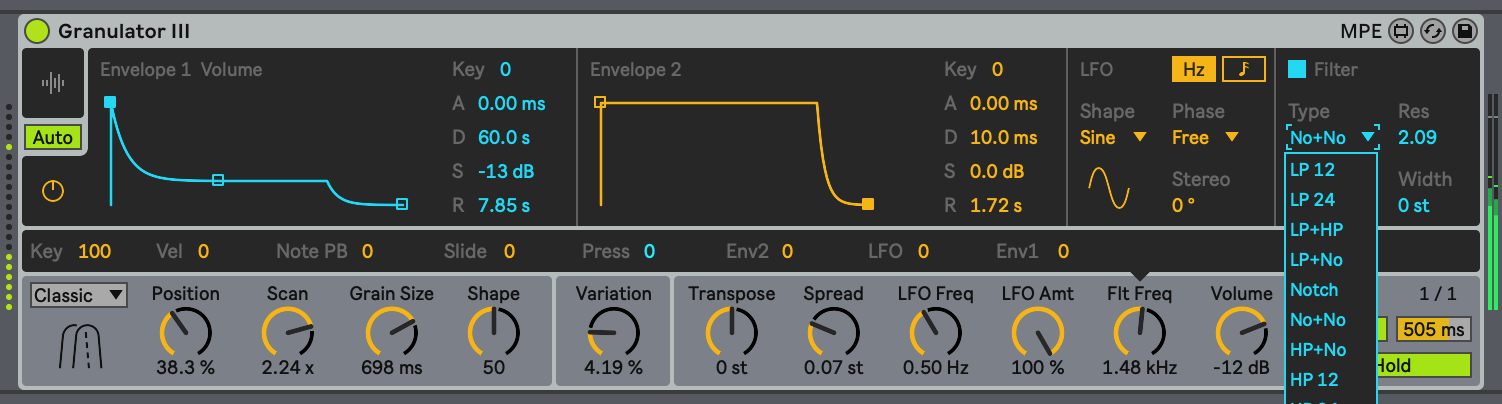Click the hot-swap preset circular arrows icon
This screenshot has width=1502, height=404.
point(1433,32)
